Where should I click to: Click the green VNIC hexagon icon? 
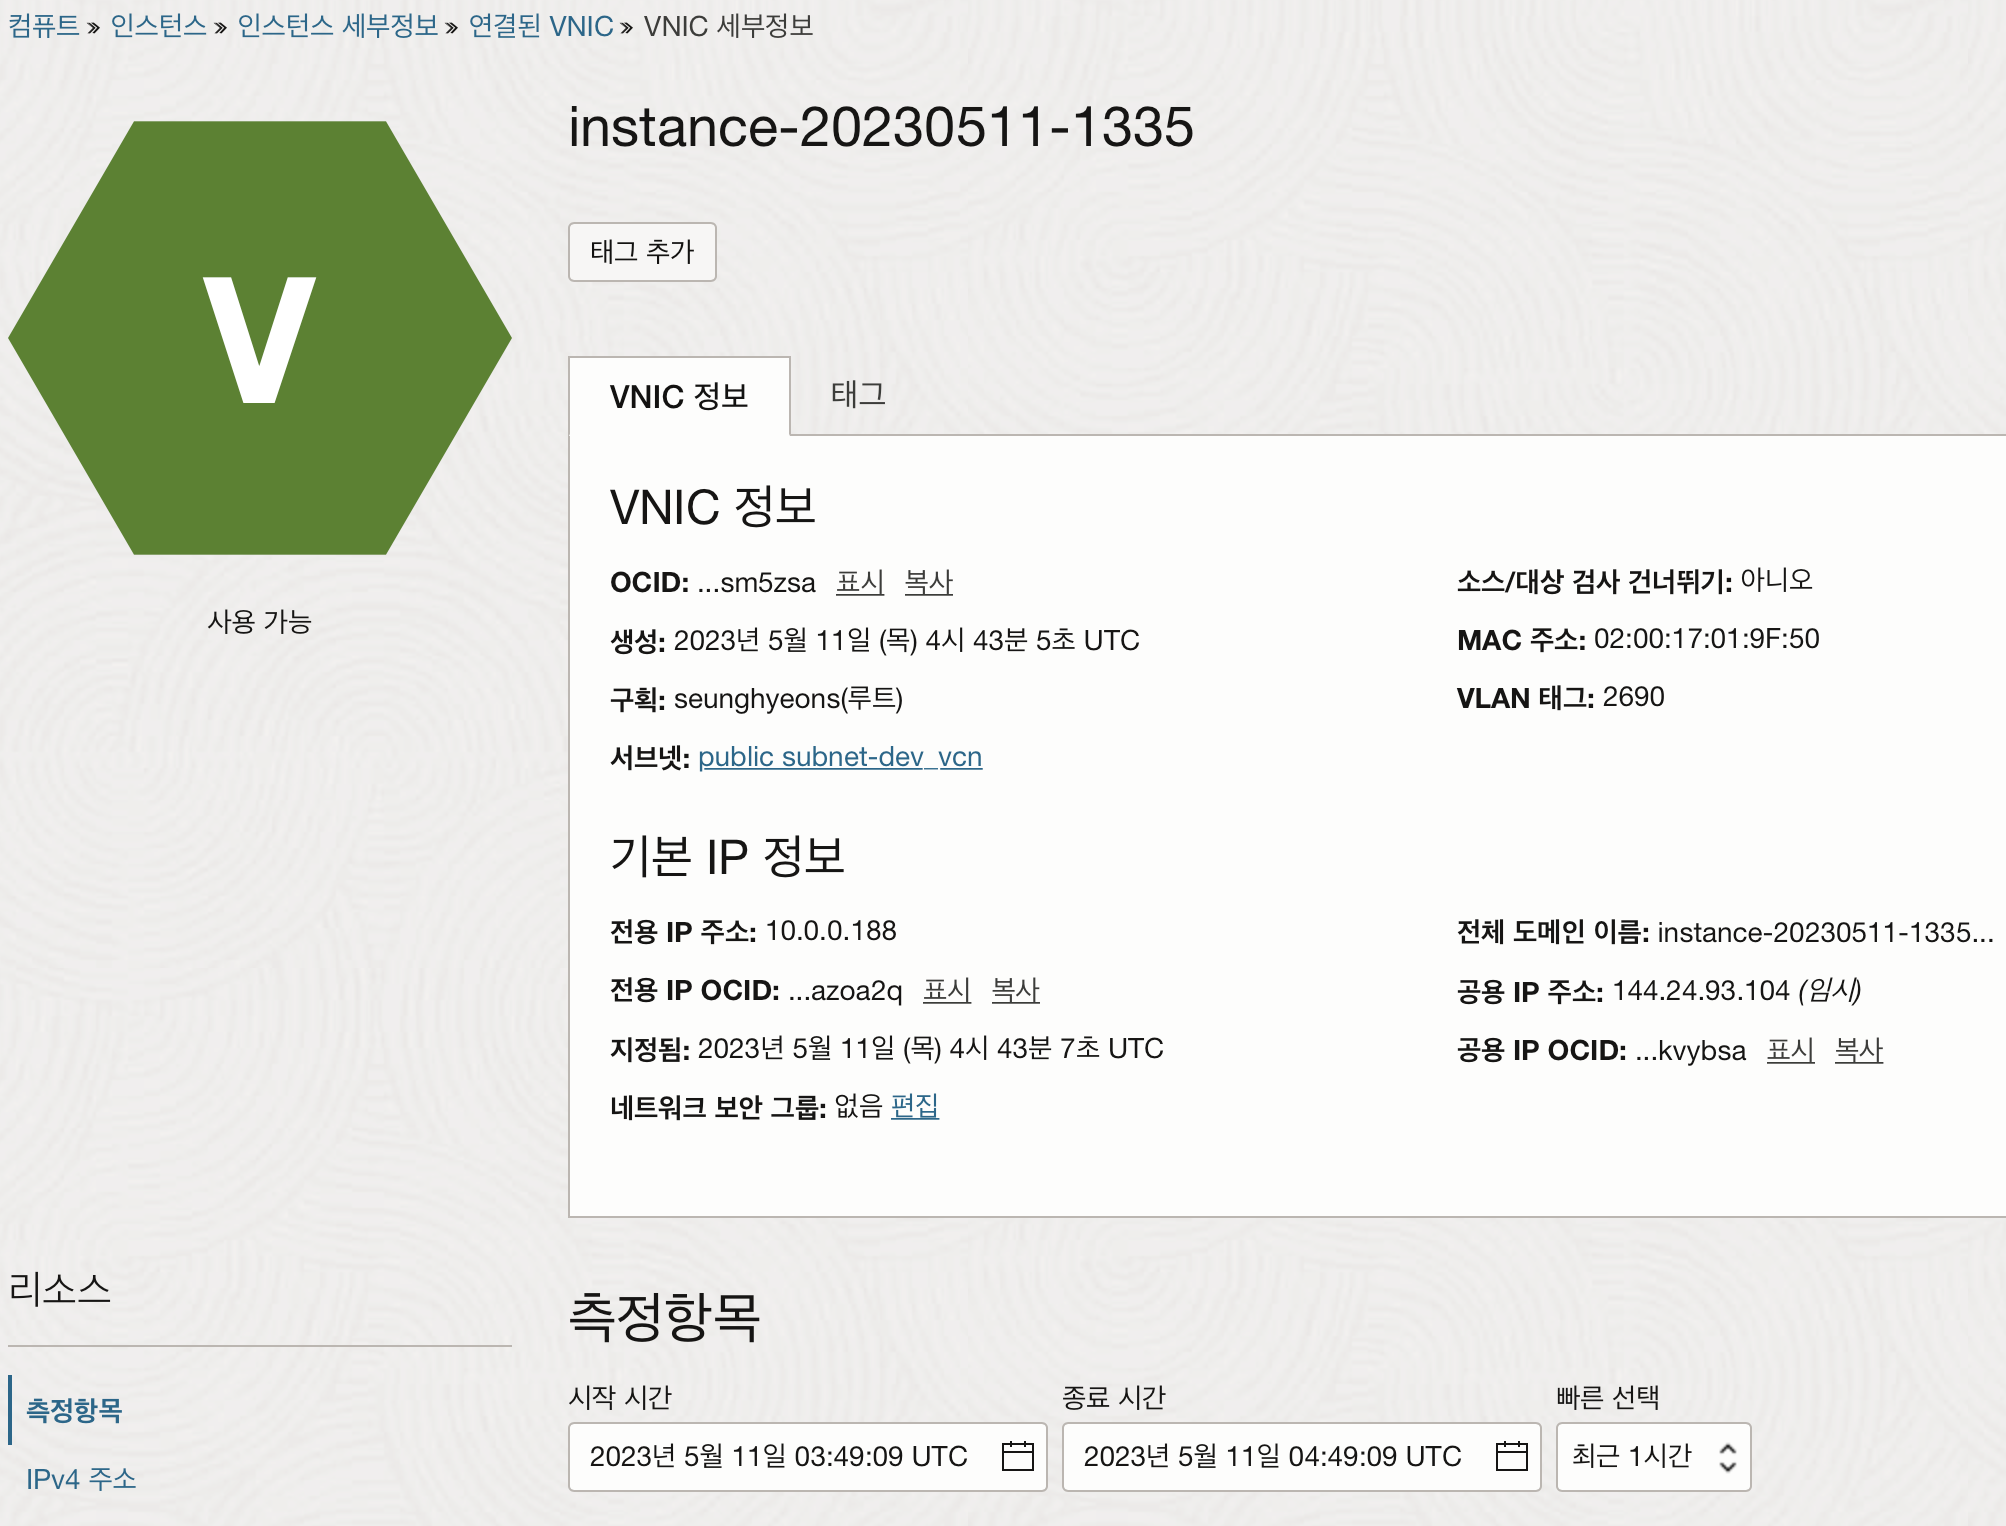coord(260,338)
